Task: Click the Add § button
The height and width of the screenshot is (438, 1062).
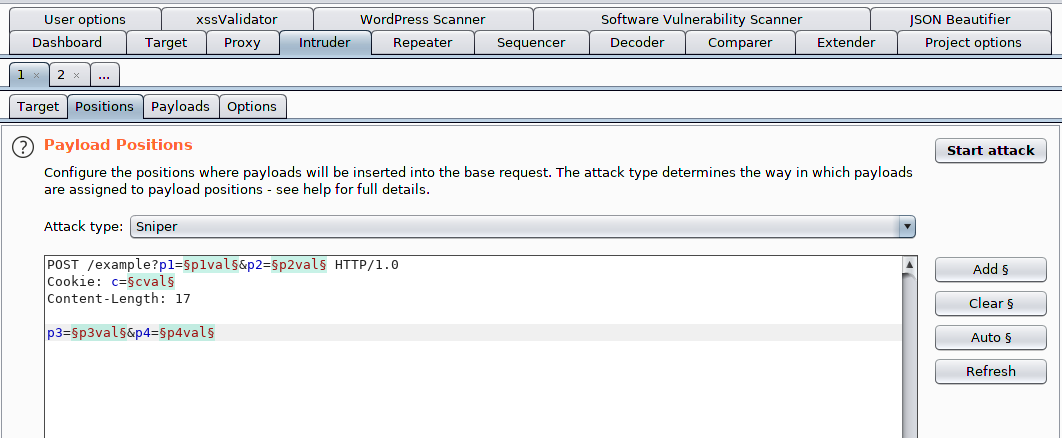Action: click(x=990, y=269)
